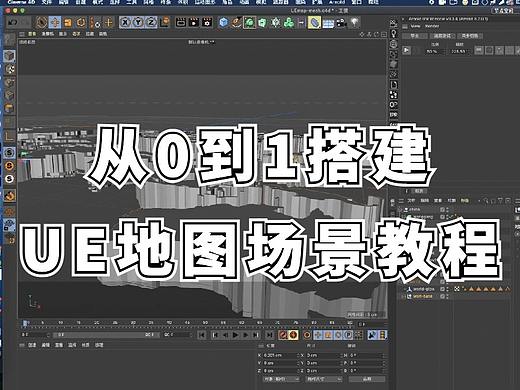The image size is (520, 390).
Task: Step the position X value spinner
Action: (298, 355)
